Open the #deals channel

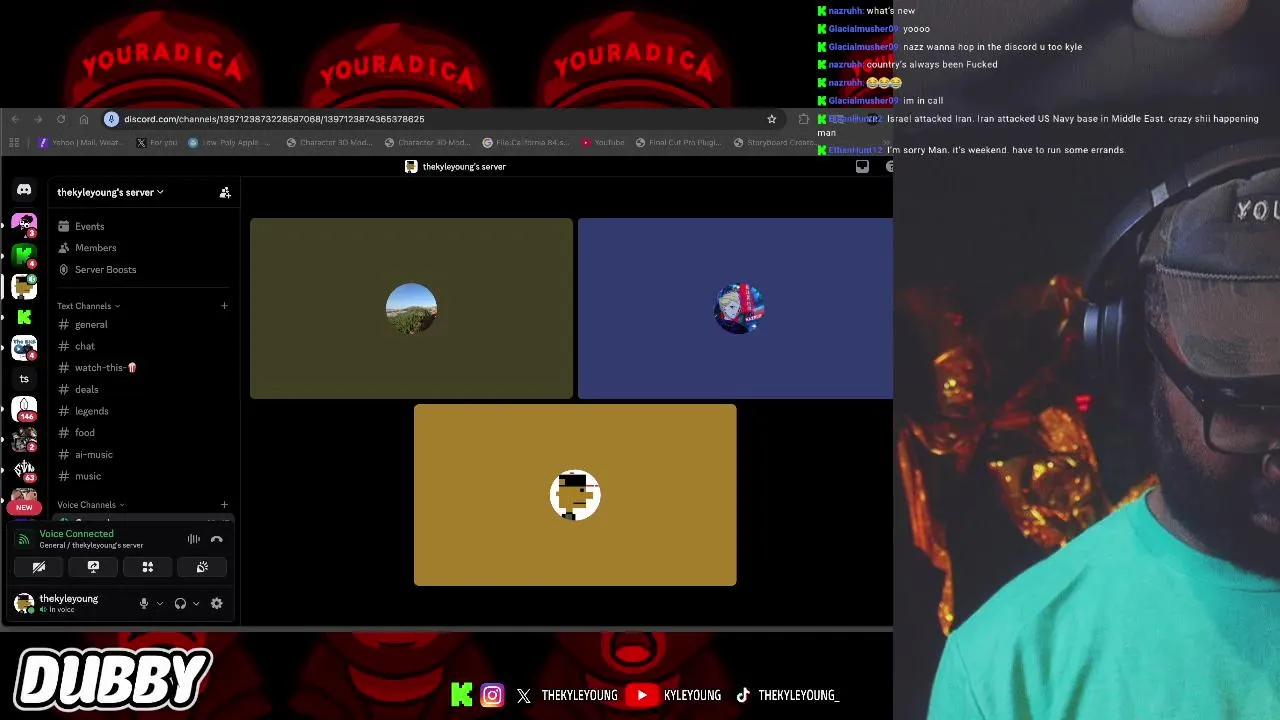[87, 390]
